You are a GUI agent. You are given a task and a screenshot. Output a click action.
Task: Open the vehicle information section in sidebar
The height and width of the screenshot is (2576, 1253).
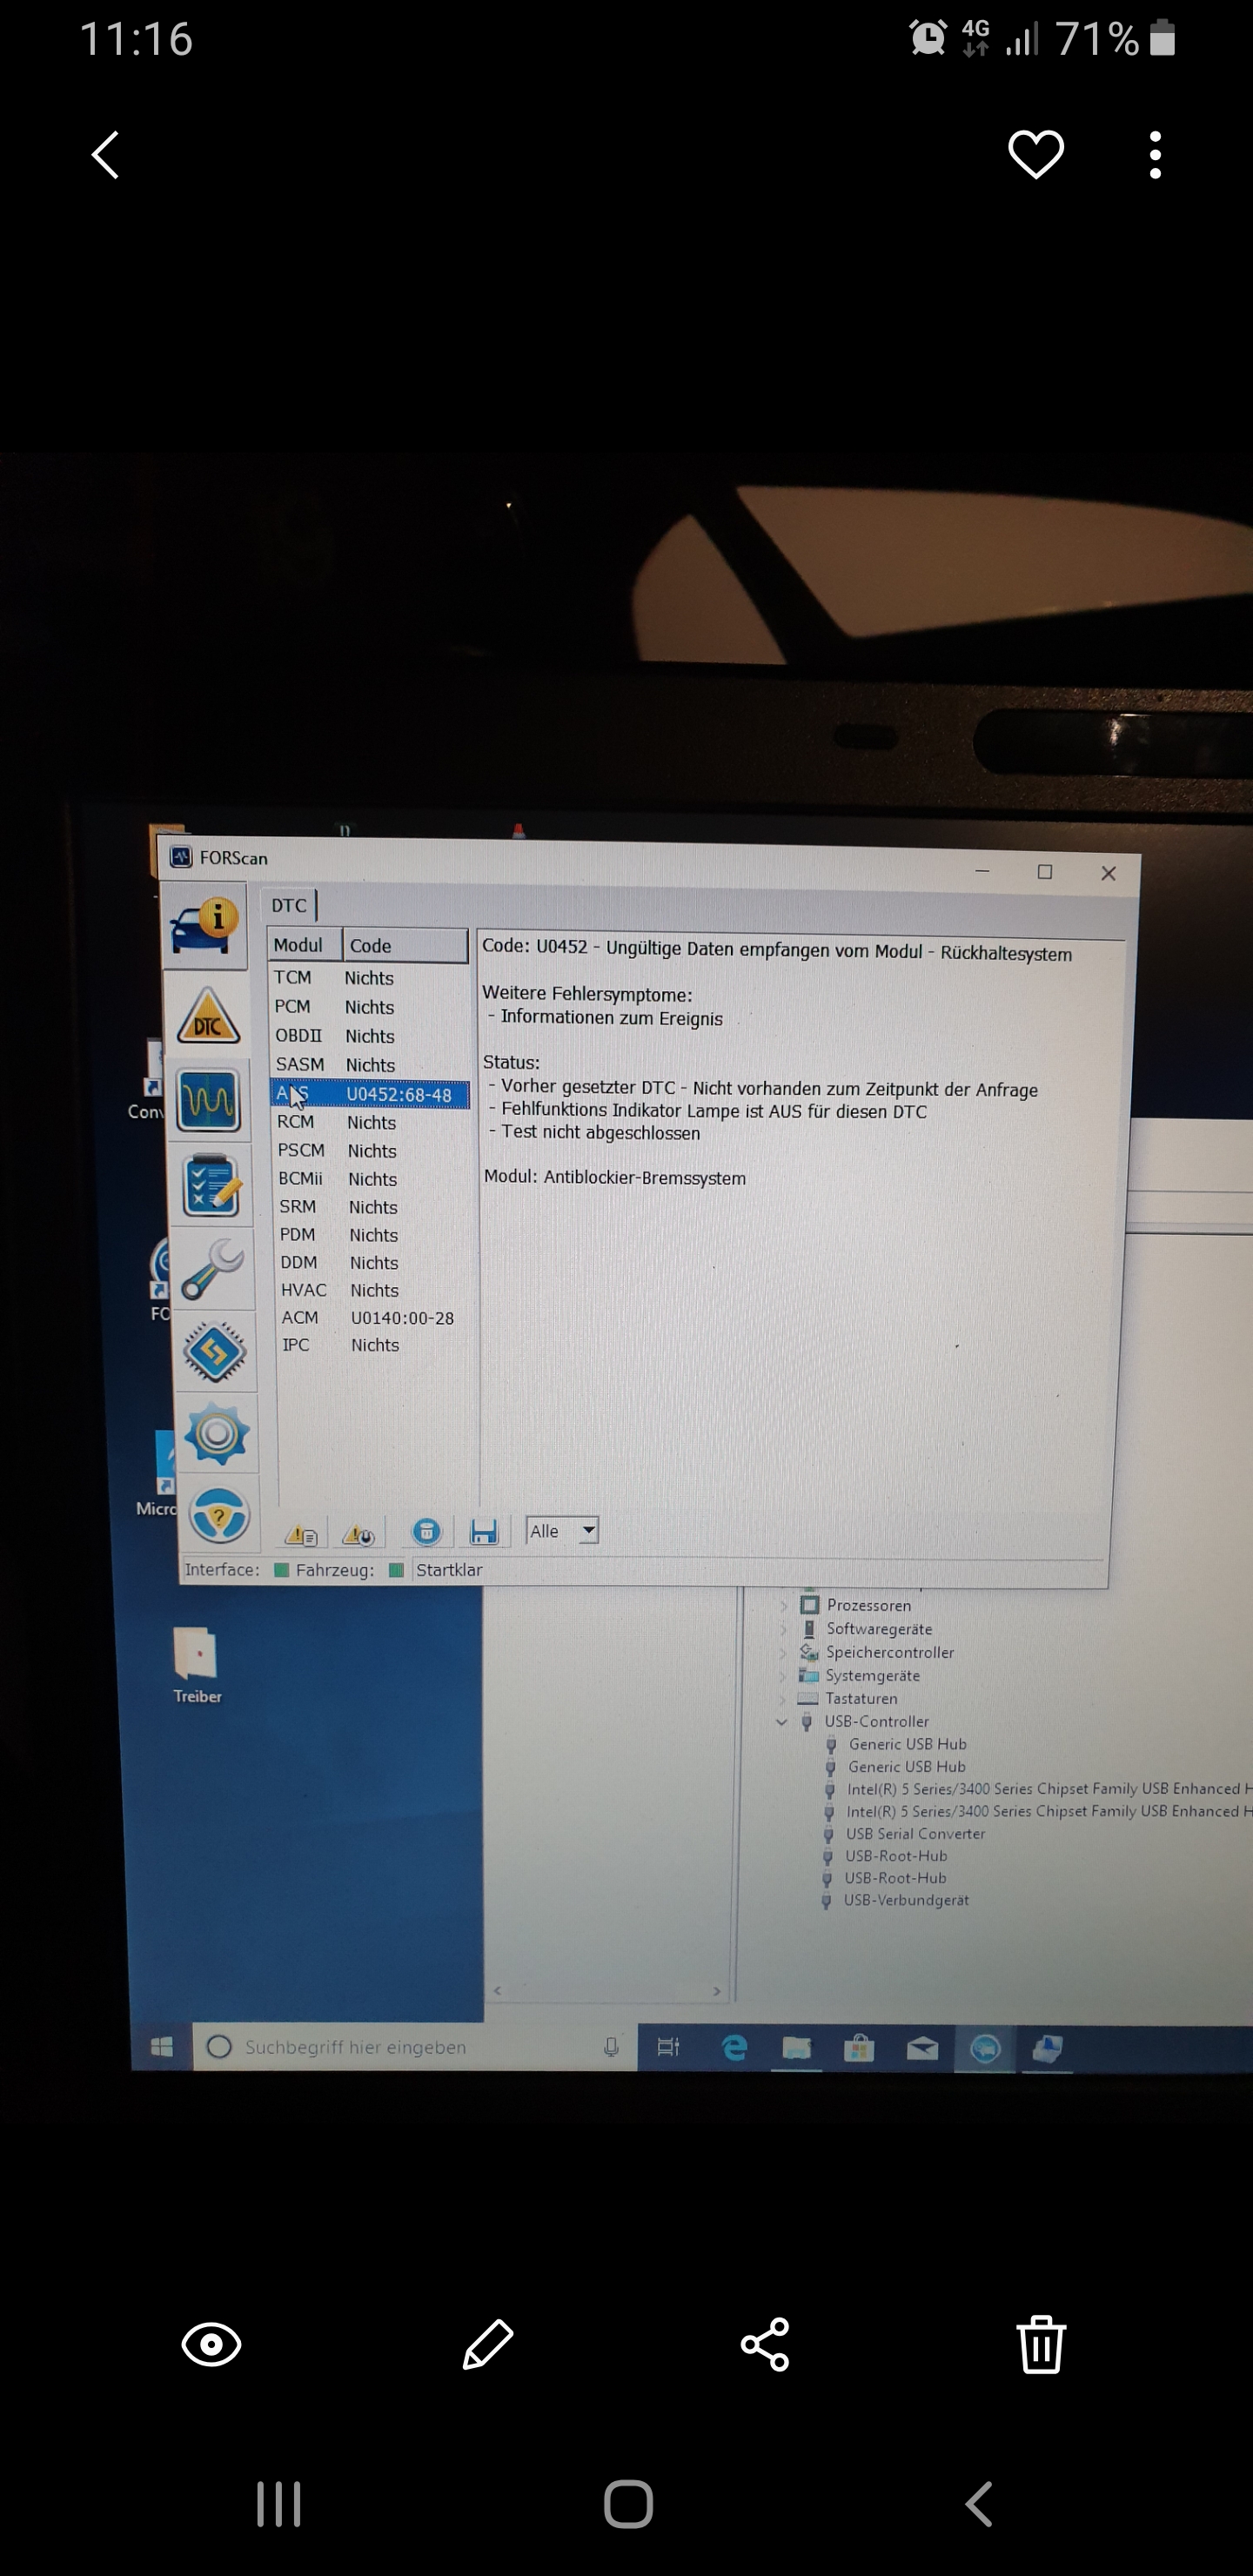pos(205,928)
